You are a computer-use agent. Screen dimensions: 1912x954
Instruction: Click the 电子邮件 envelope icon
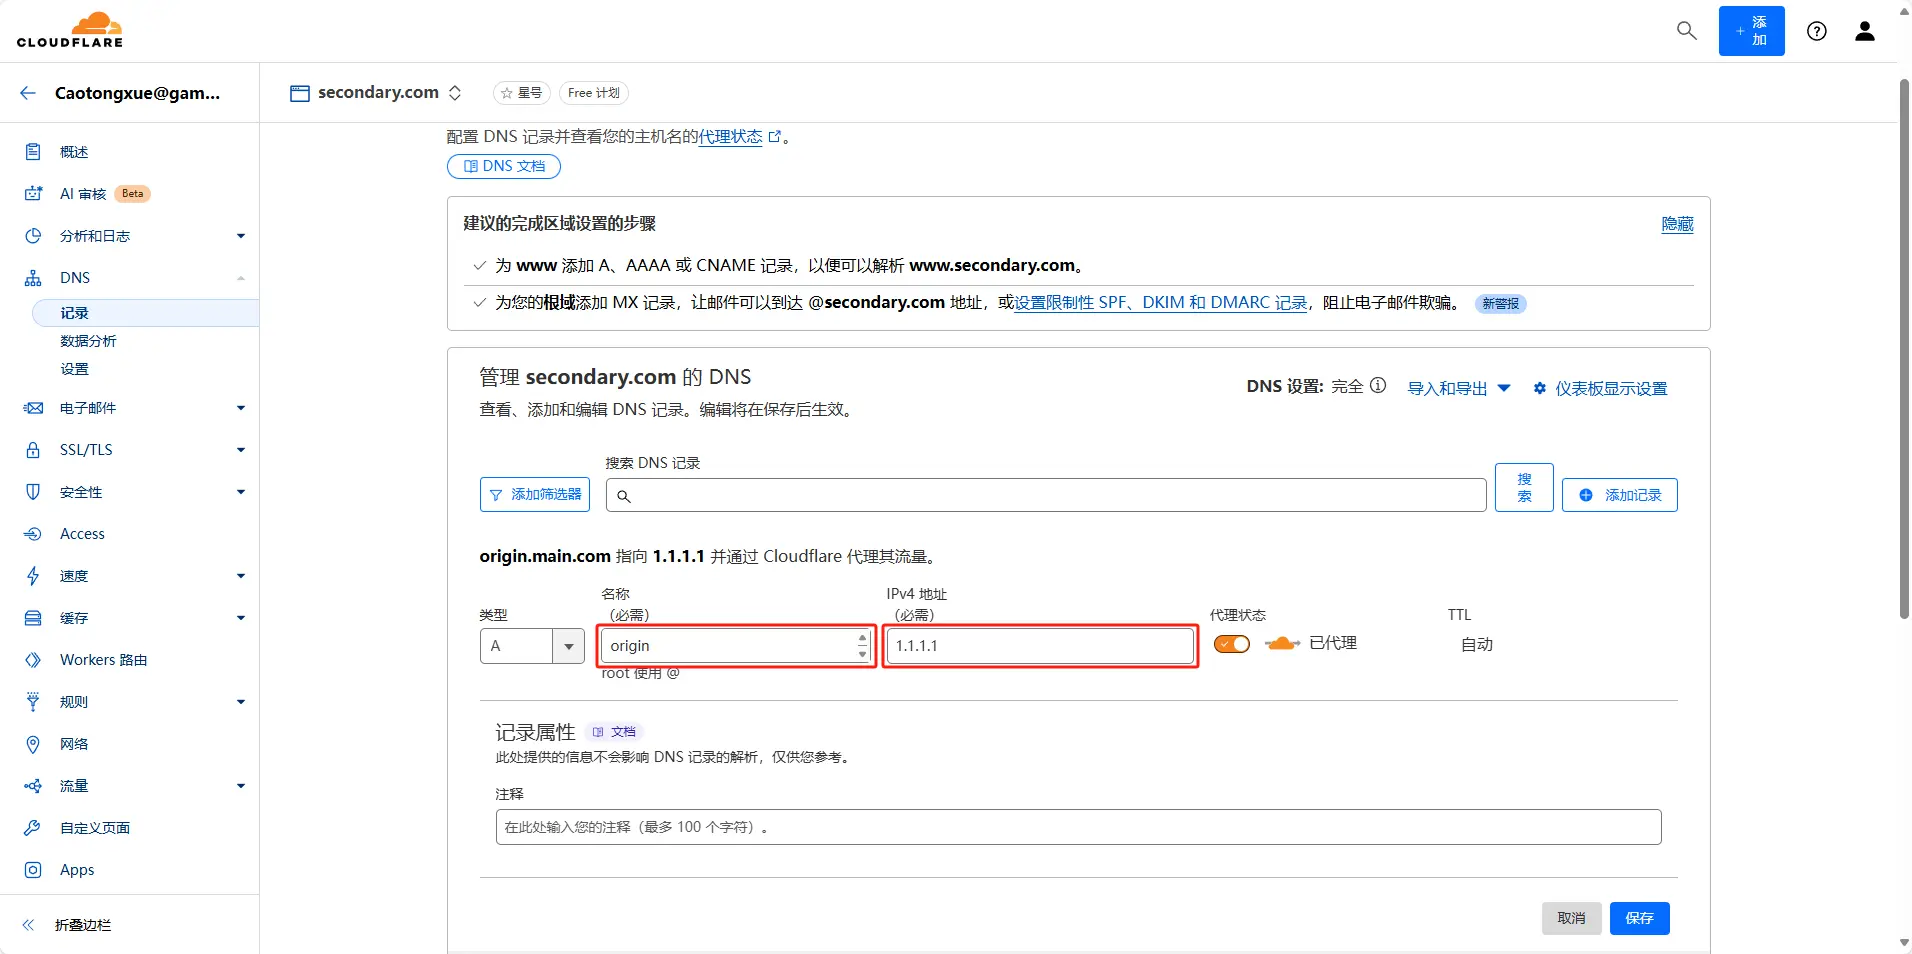tap(33, 408)
